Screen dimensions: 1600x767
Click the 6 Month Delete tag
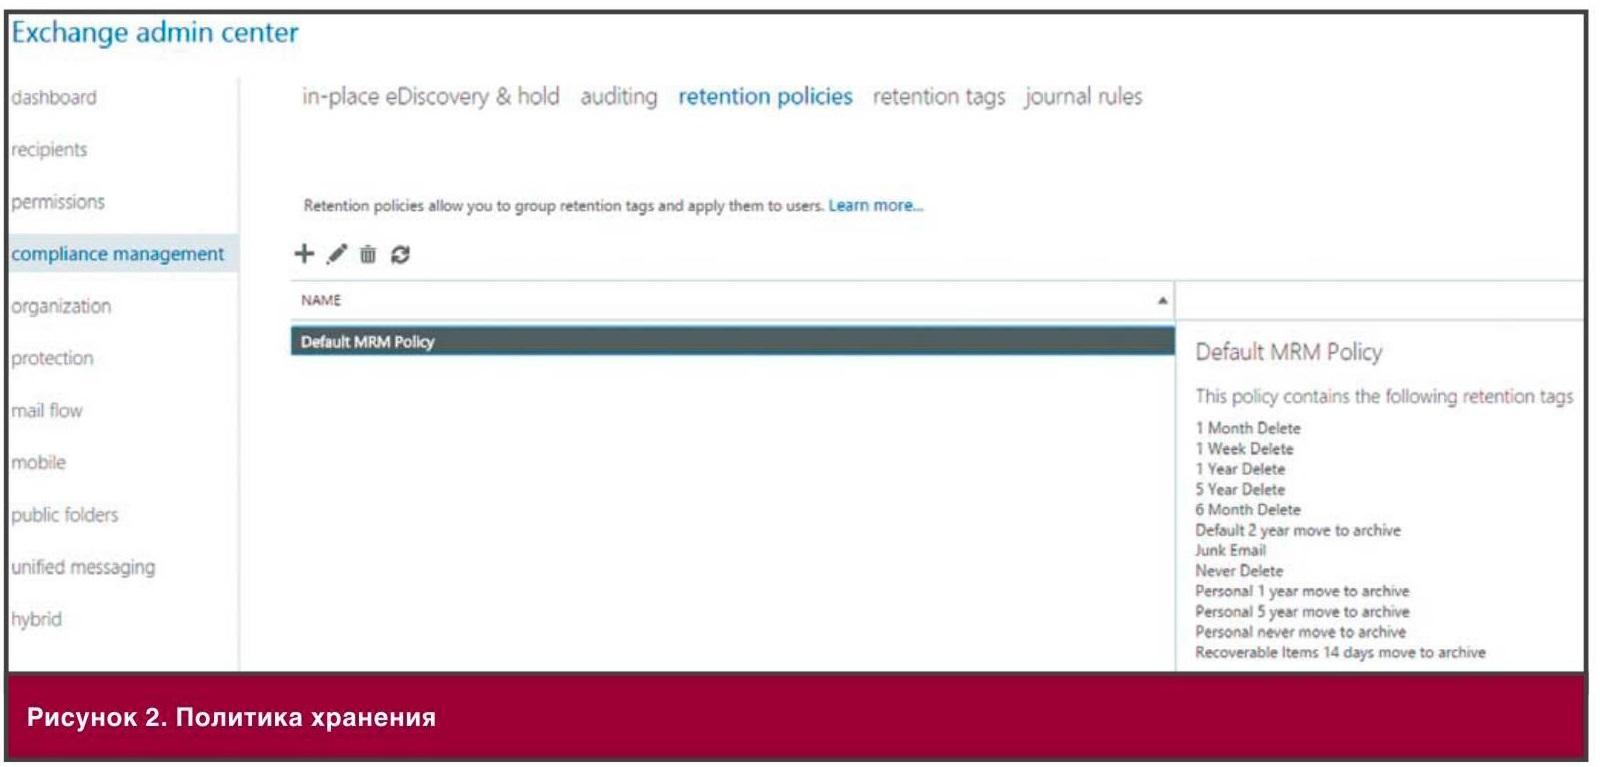(1248, 510)
